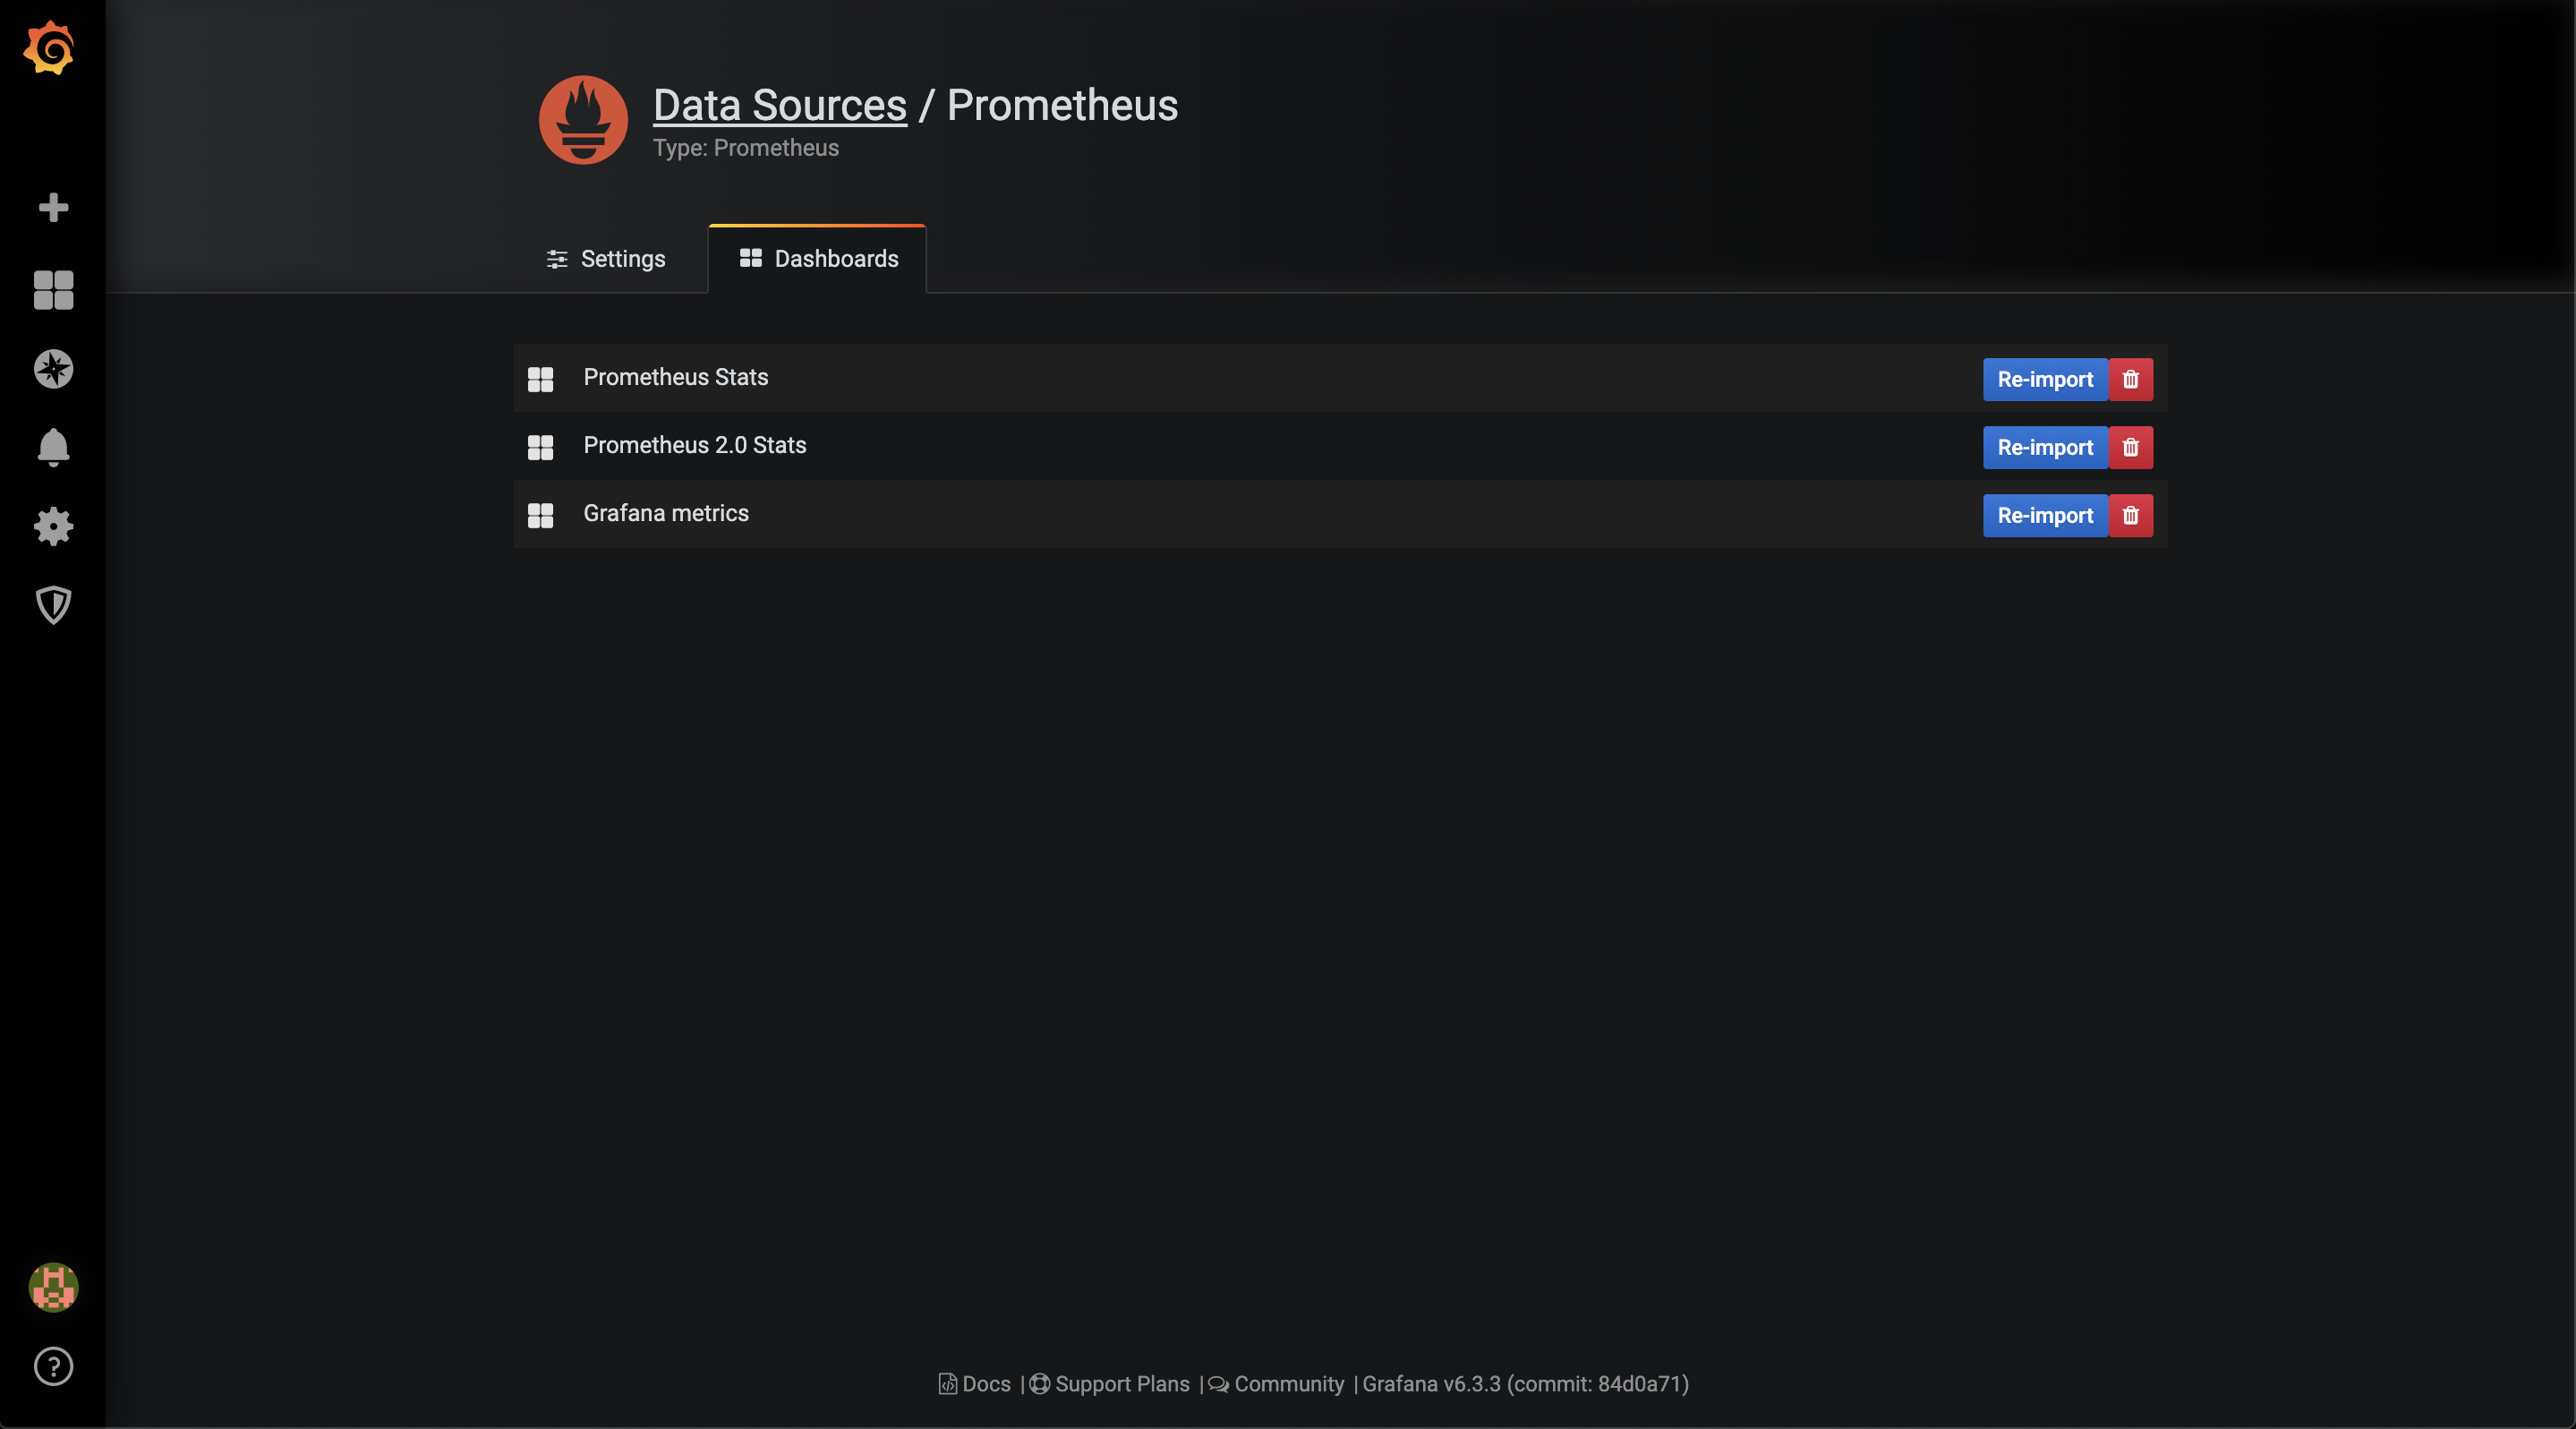Open the Alerting bell icon
The height and width of the screenshot is (1429, 2576).
pos(53,447)
